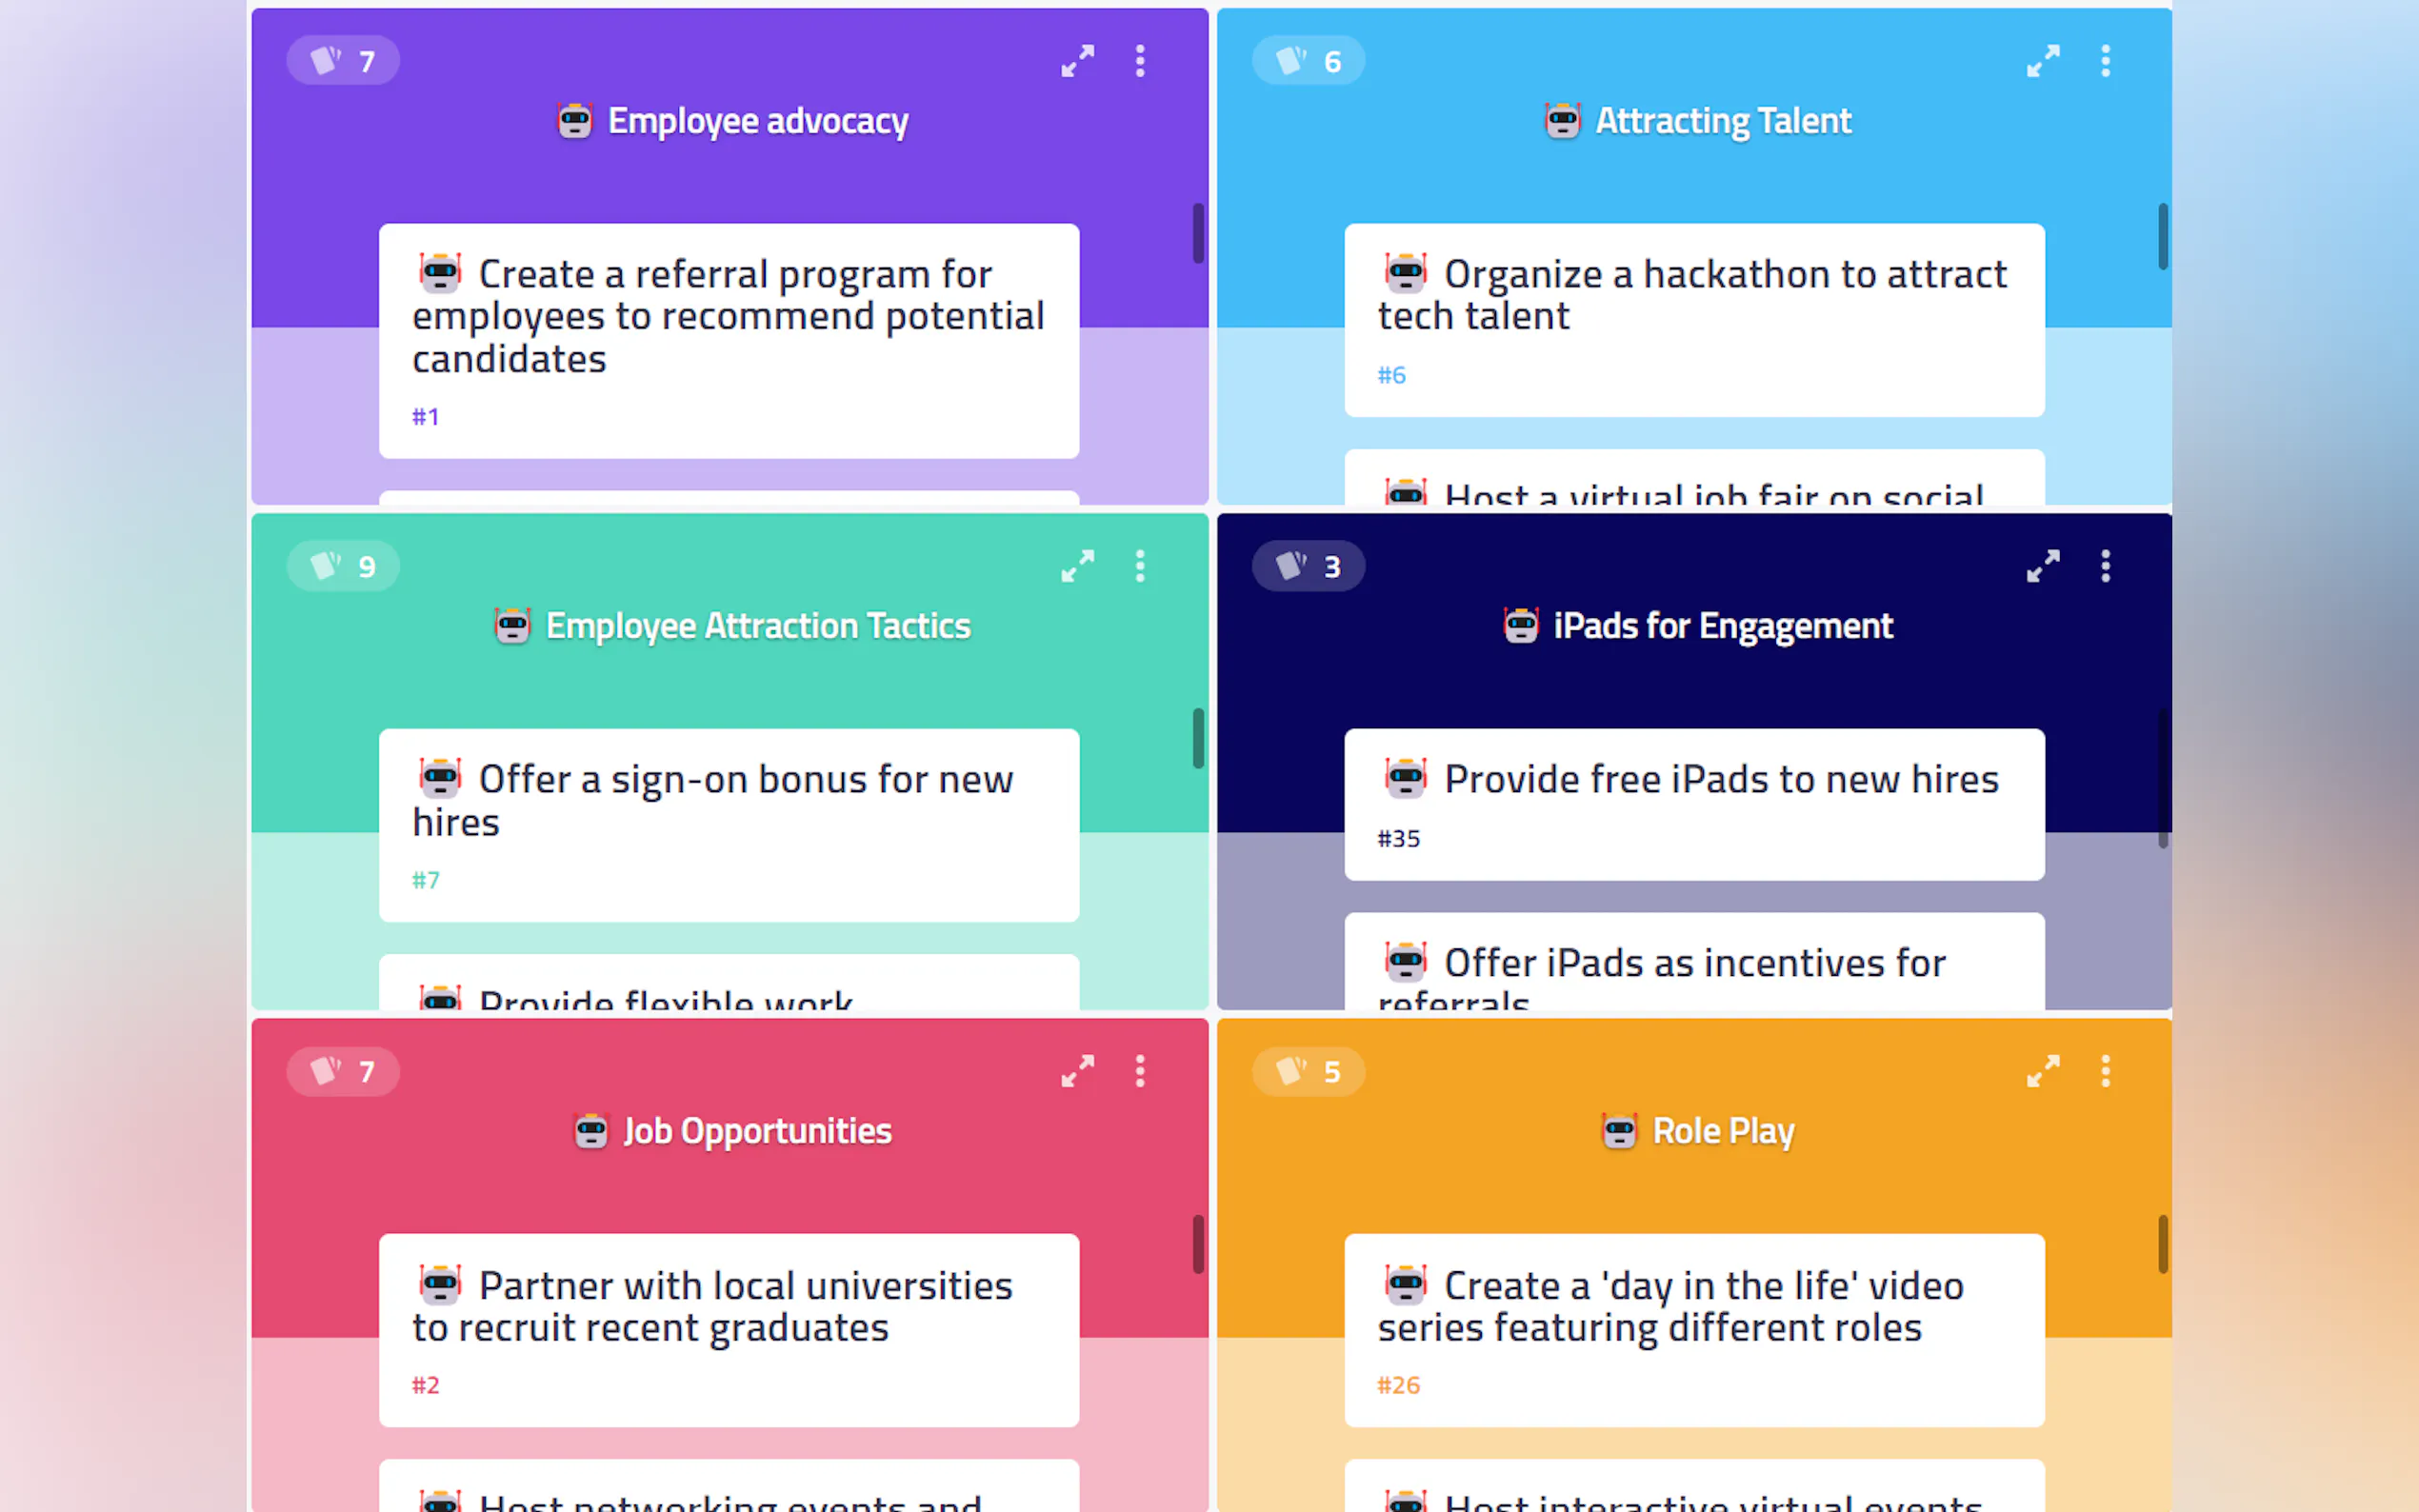
Task: Expand the Employee Attraction Tactics group
Action: [1077, 566]
